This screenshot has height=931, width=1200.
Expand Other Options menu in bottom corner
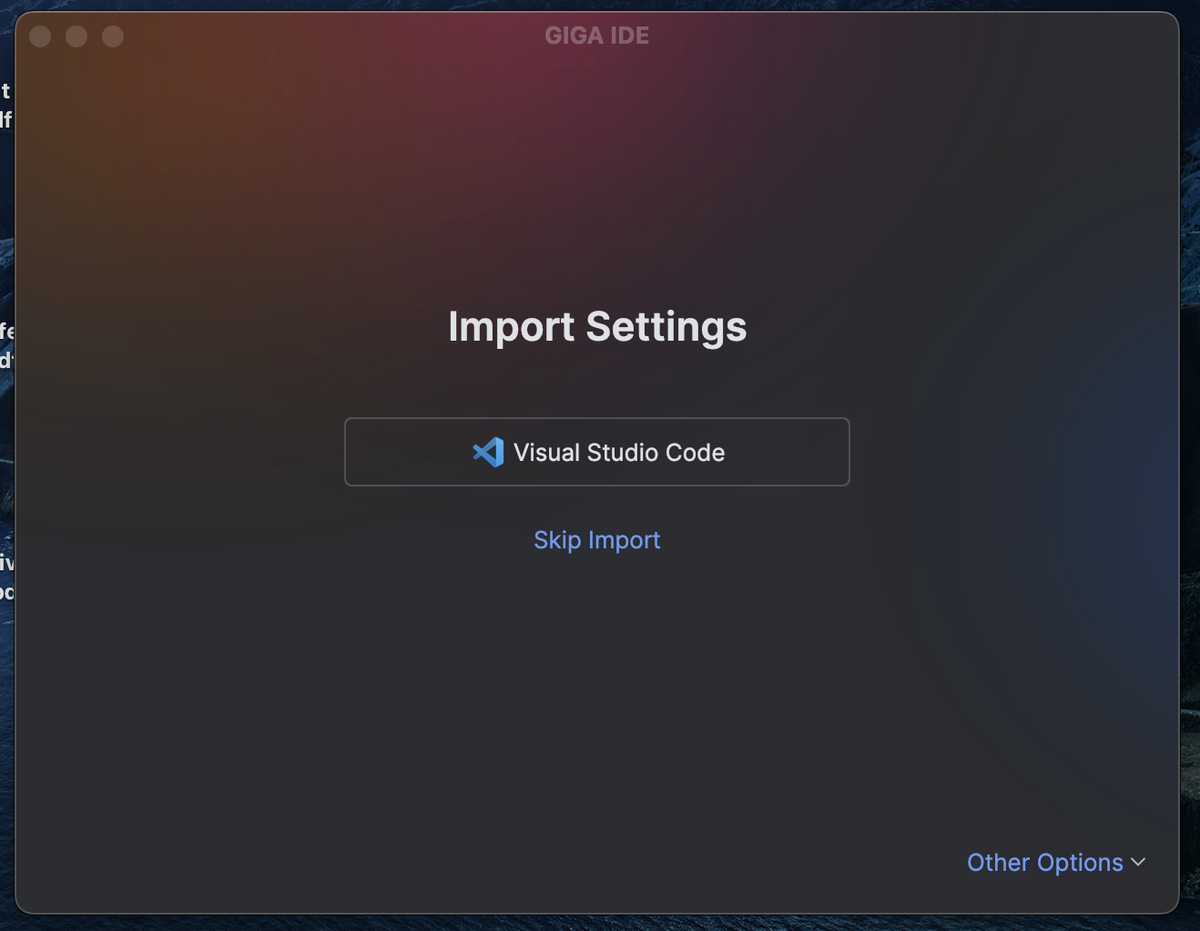[x=1055, y=862]
